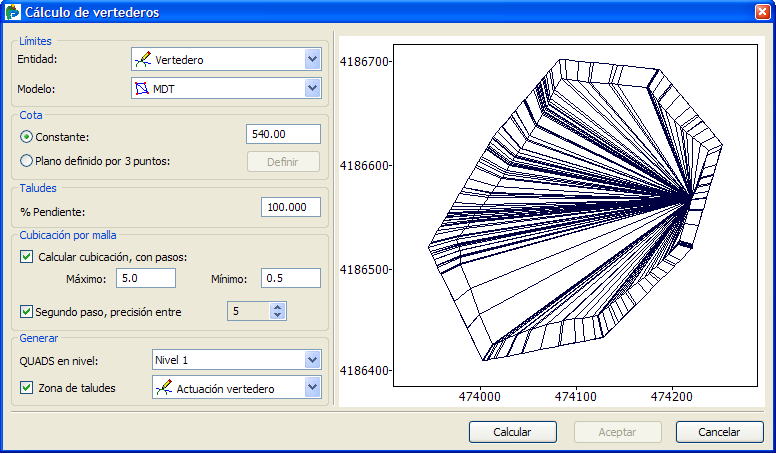The image size is (776, 454).
Task: Toggle Segundo paso, precisión entre checkbox
Action: [27, 312]
